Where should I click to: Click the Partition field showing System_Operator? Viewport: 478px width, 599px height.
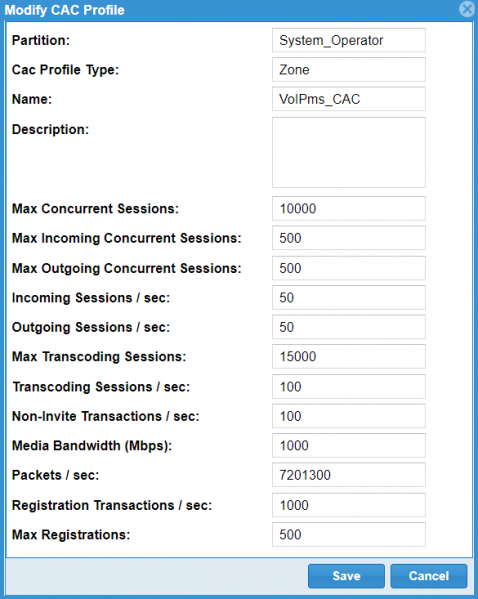[x=348, y=40]
